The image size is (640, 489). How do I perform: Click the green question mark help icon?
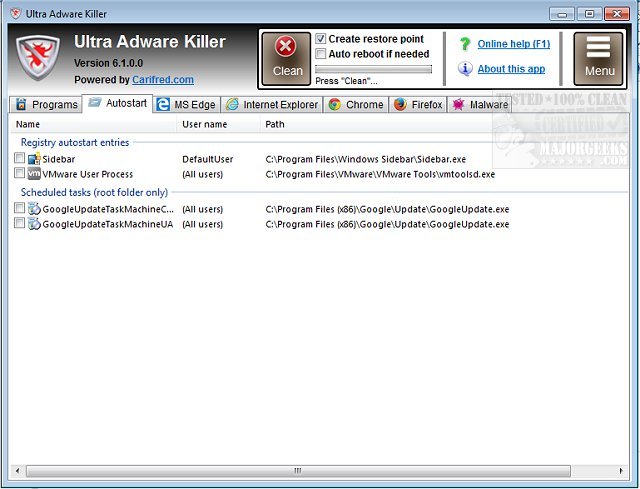[x=465, y=44]
